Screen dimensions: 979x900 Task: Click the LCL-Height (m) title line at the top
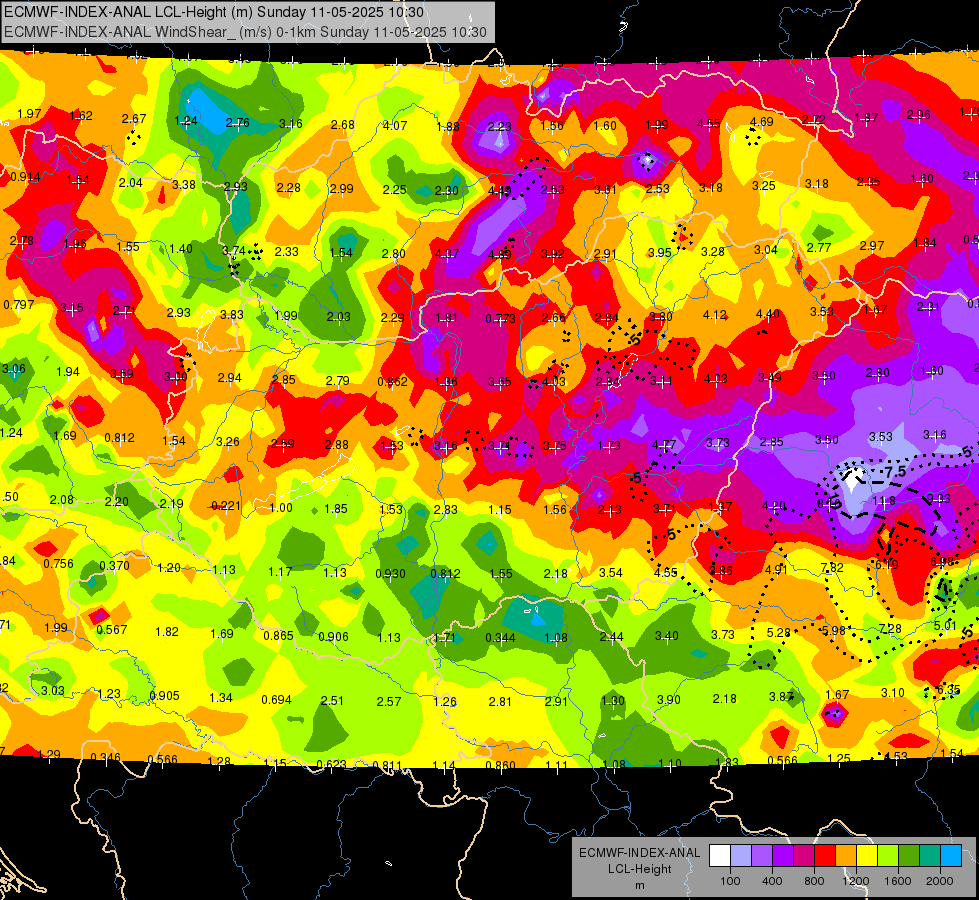pyautogui.click(x=214, y=12)
